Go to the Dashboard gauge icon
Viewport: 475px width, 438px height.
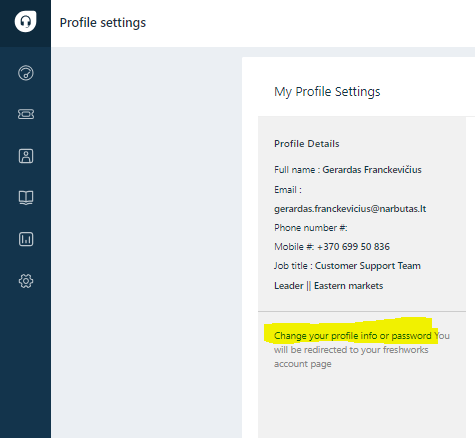pos(26,73)
